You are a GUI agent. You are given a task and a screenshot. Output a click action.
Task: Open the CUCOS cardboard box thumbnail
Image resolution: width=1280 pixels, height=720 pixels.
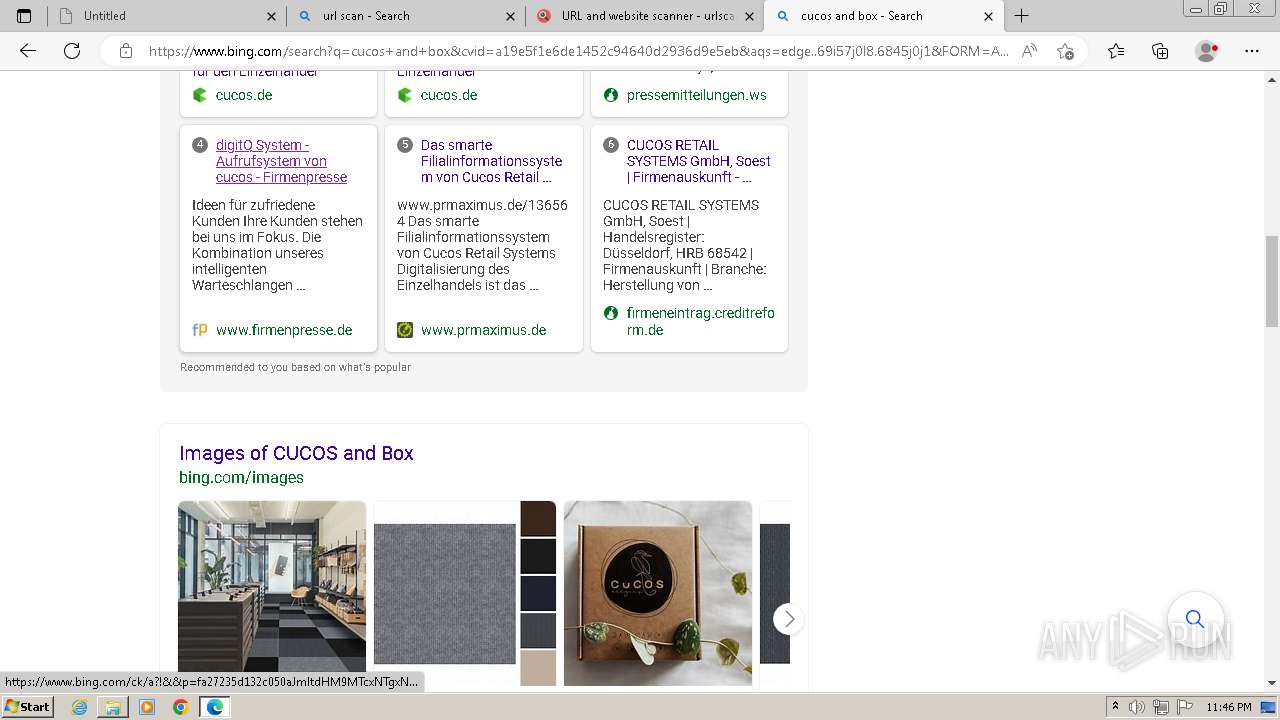[658, 593]
